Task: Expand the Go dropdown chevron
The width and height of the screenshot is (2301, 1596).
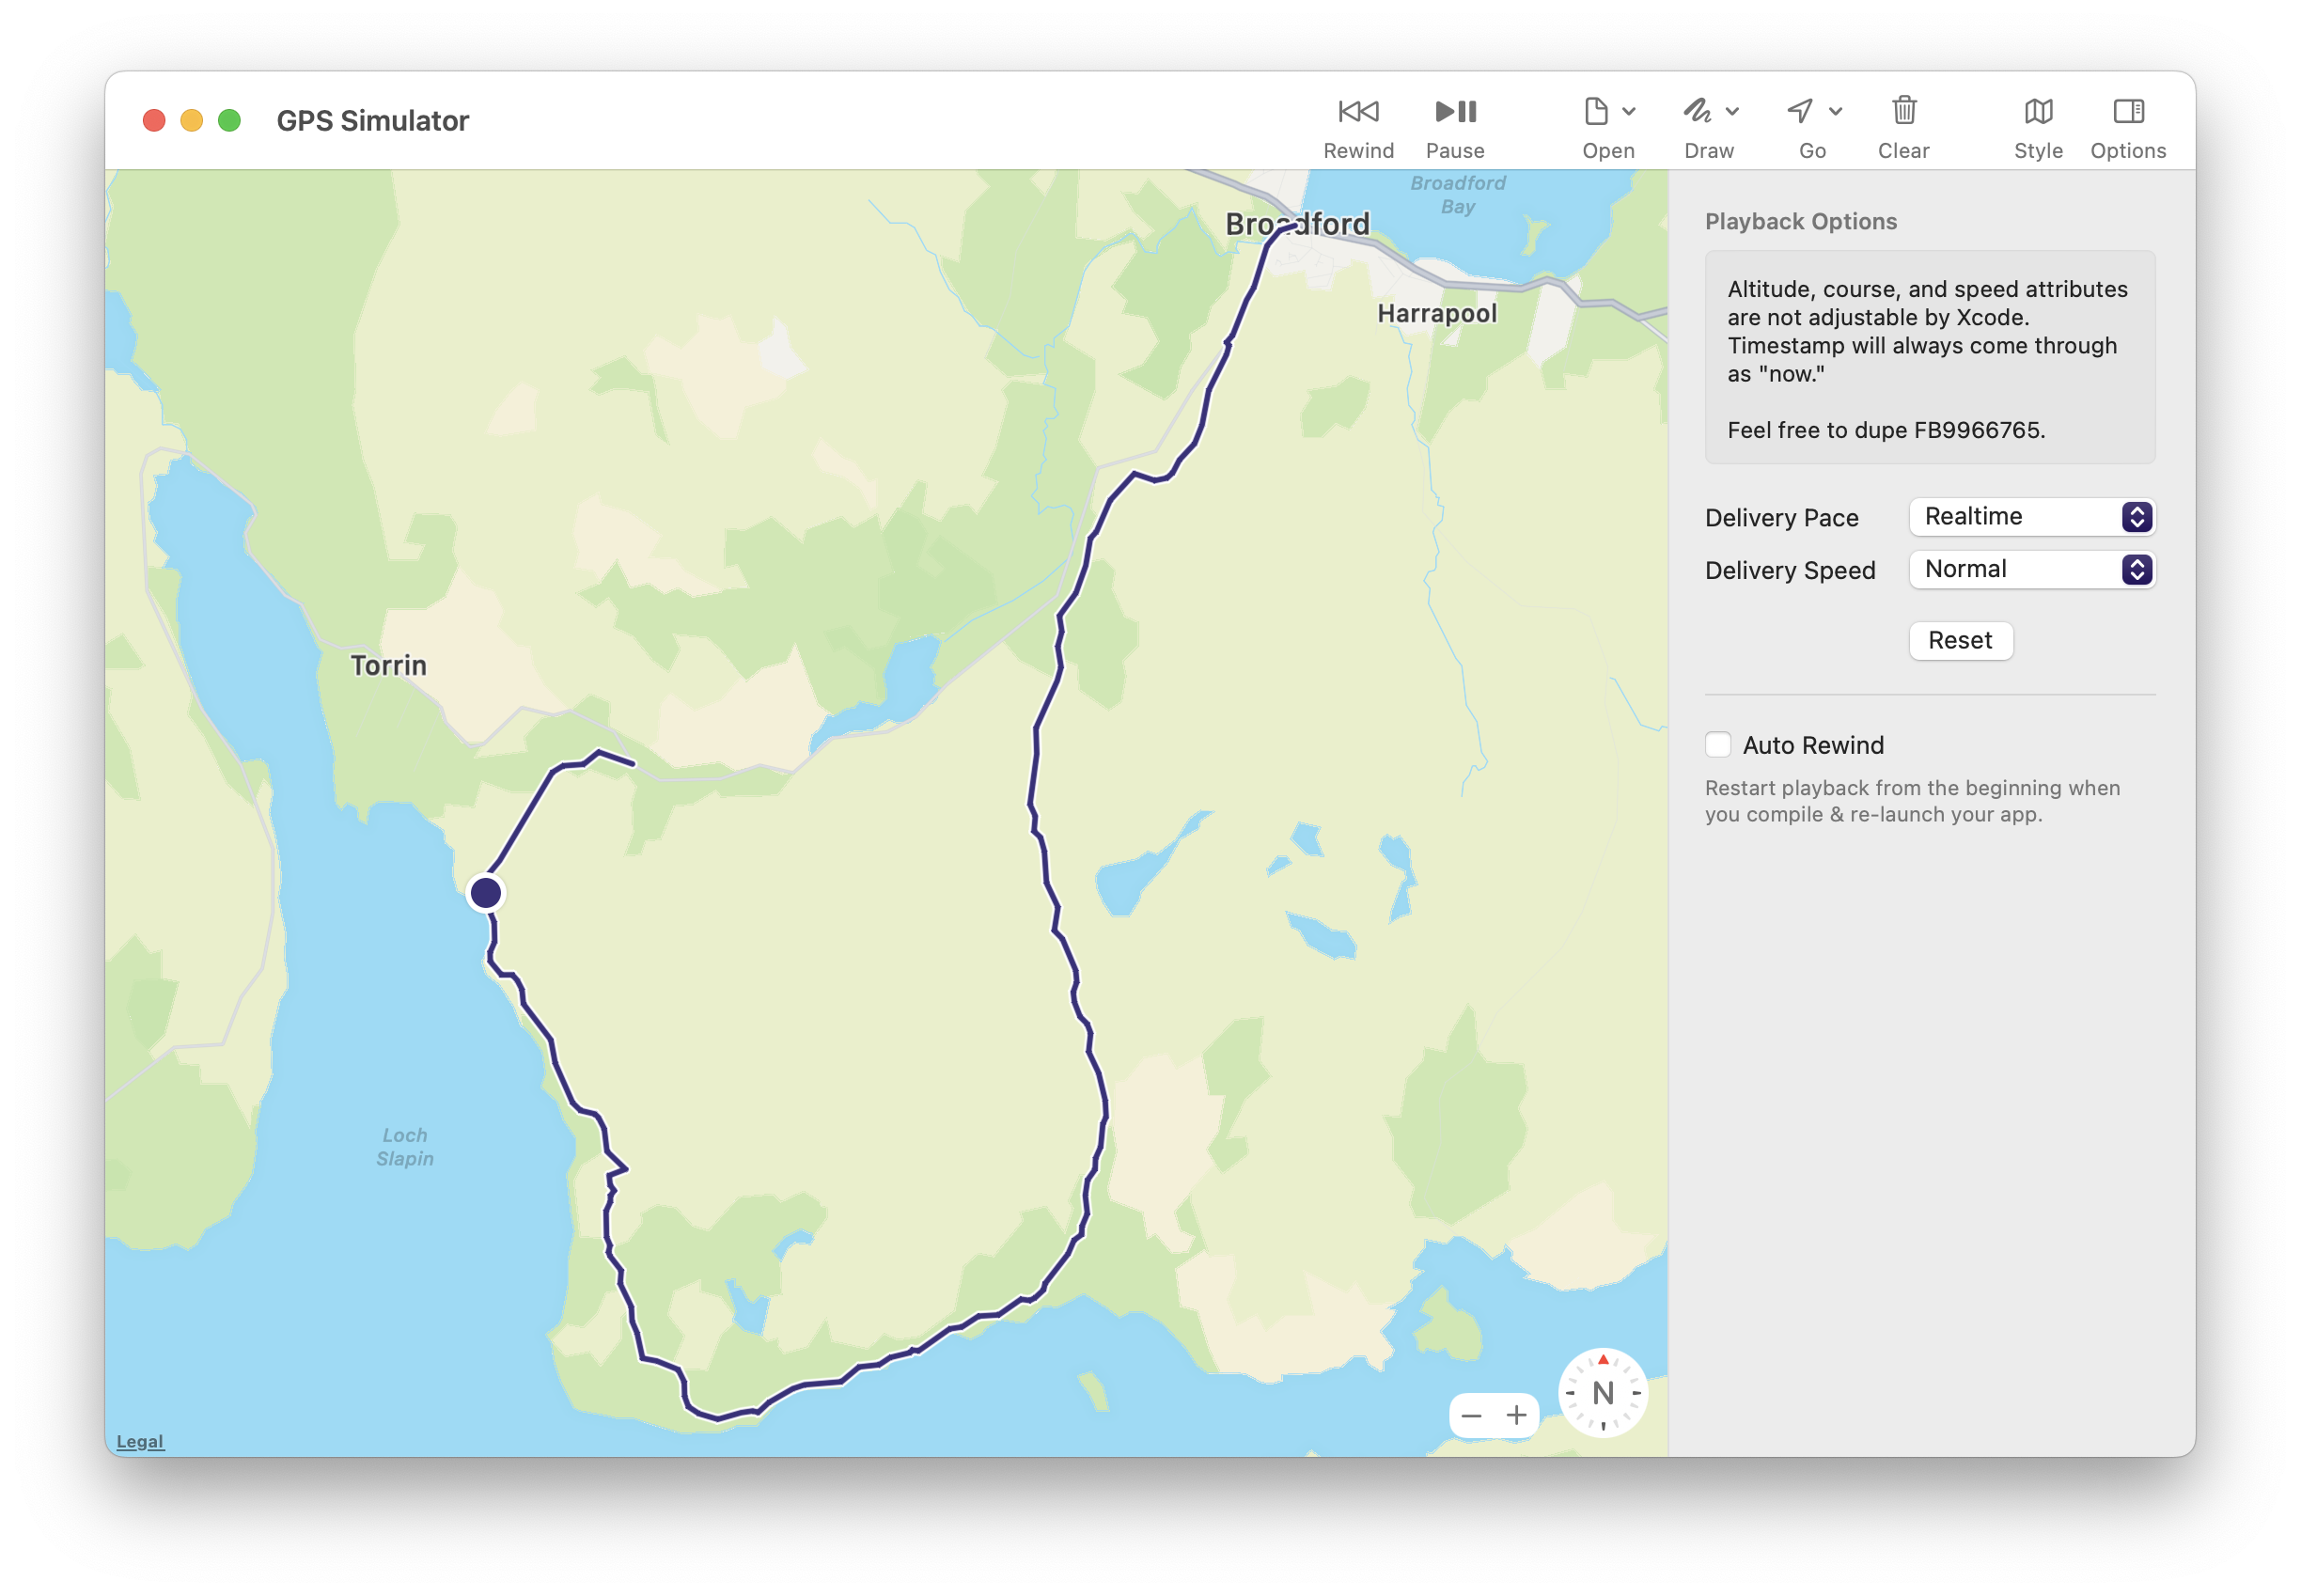Action: pyautogui.click(x=1836, y=112)
